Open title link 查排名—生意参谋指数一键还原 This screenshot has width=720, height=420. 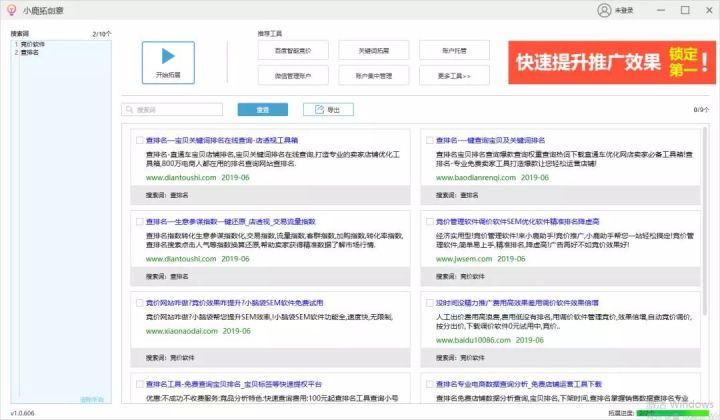click(231, 221)
